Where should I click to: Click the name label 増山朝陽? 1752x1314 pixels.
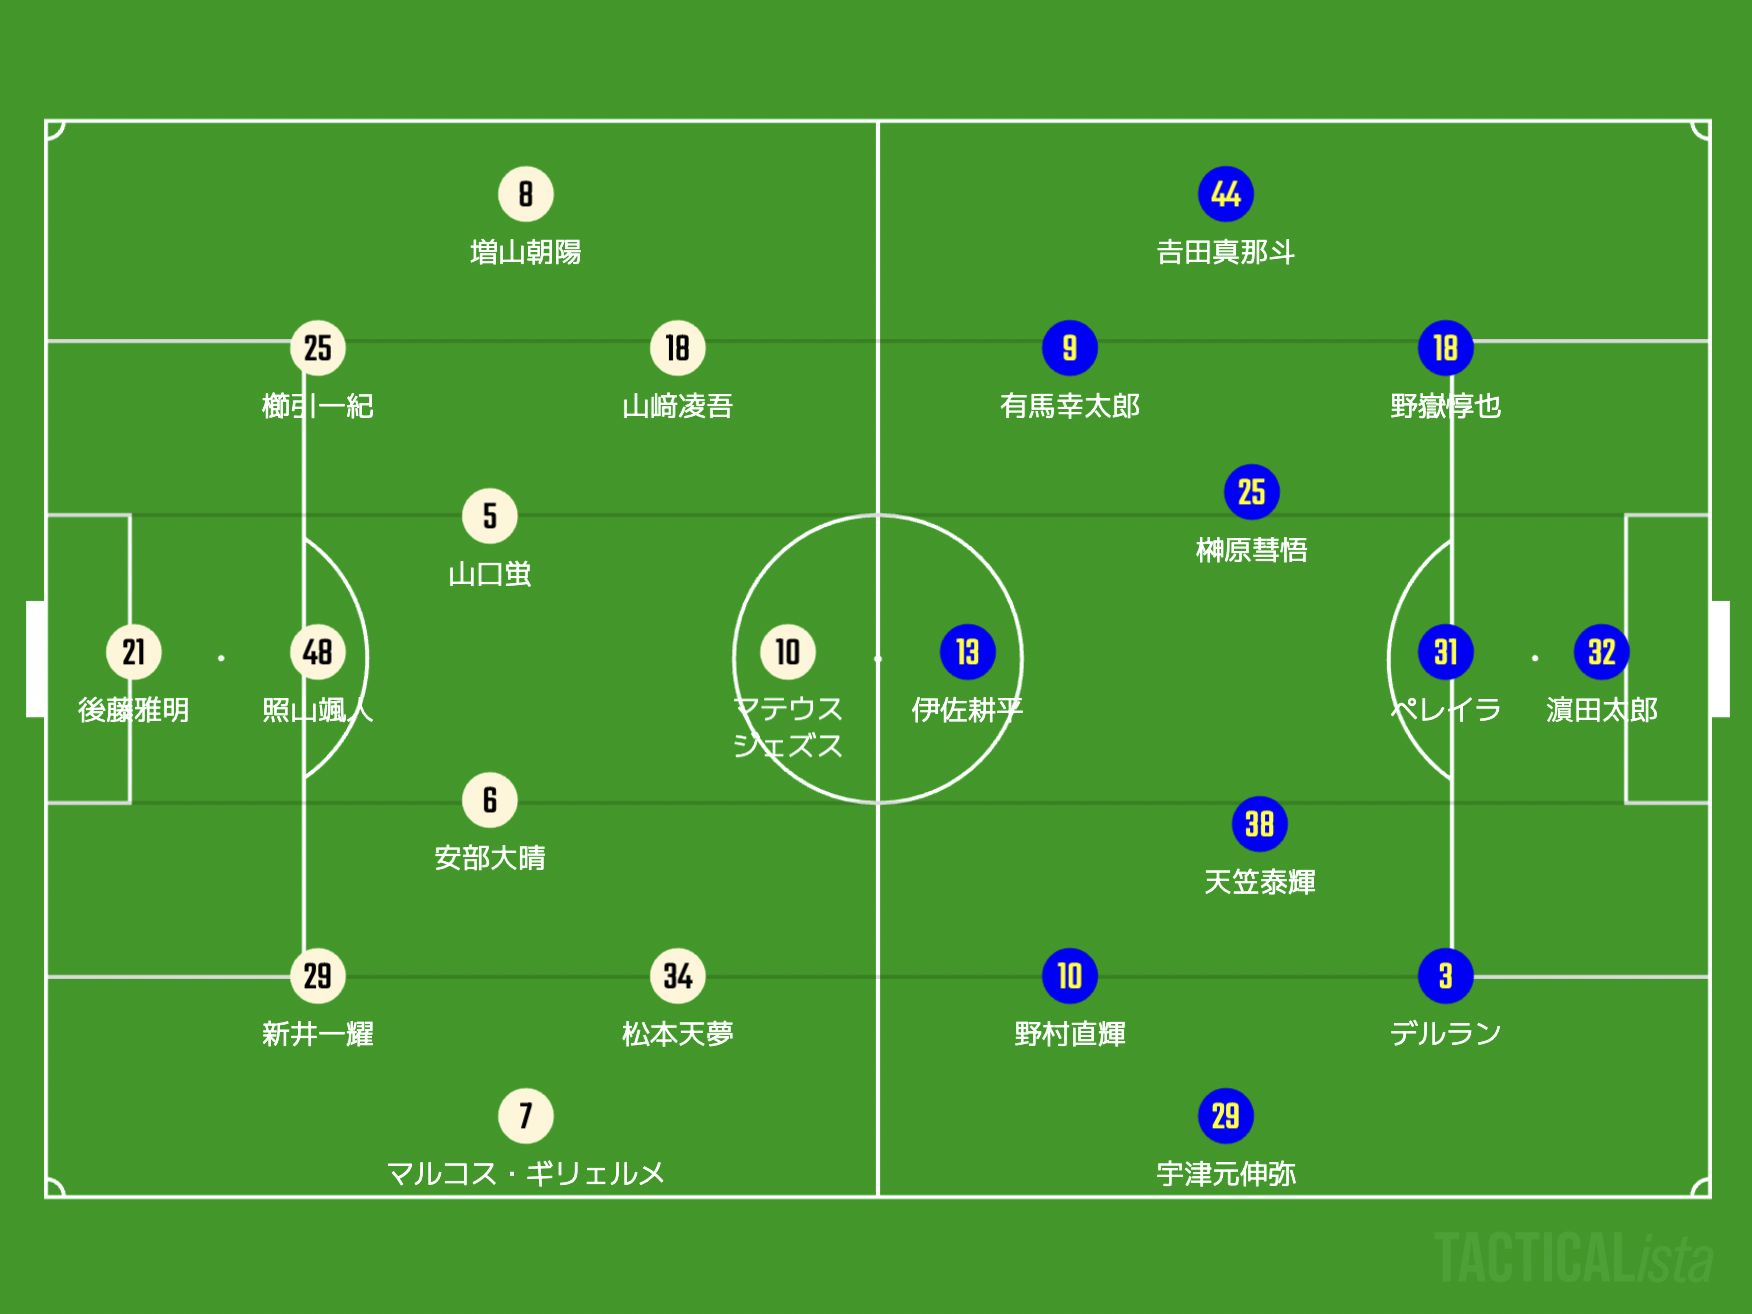tap(526, 252)
